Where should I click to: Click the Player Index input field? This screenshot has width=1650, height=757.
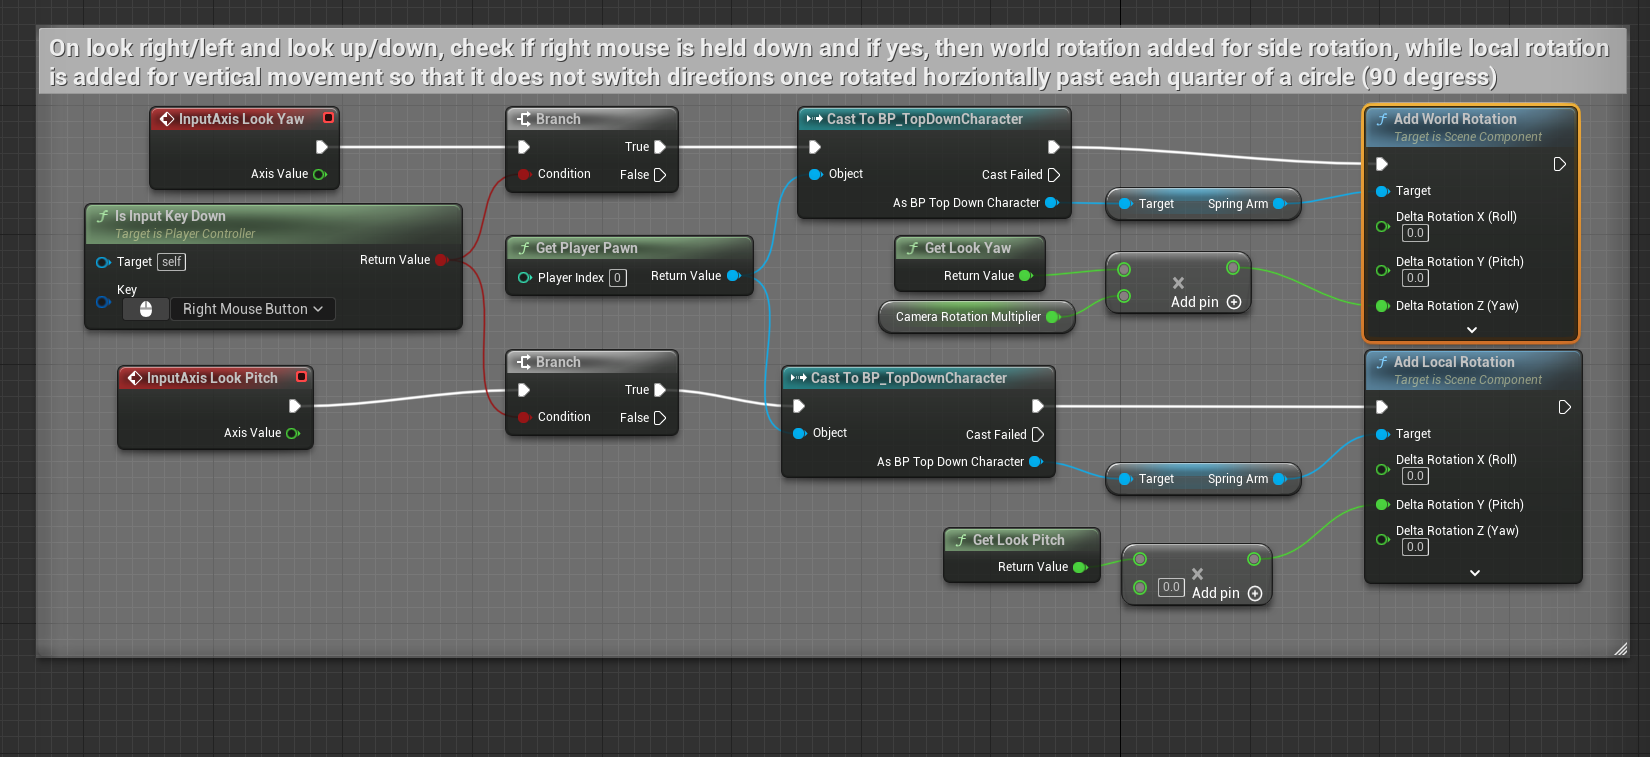click(618, 278)
